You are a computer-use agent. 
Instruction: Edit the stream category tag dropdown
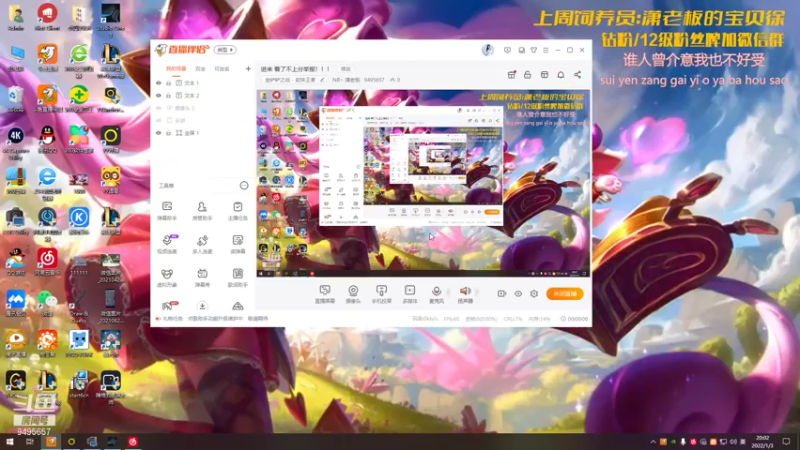coord(294,80)
